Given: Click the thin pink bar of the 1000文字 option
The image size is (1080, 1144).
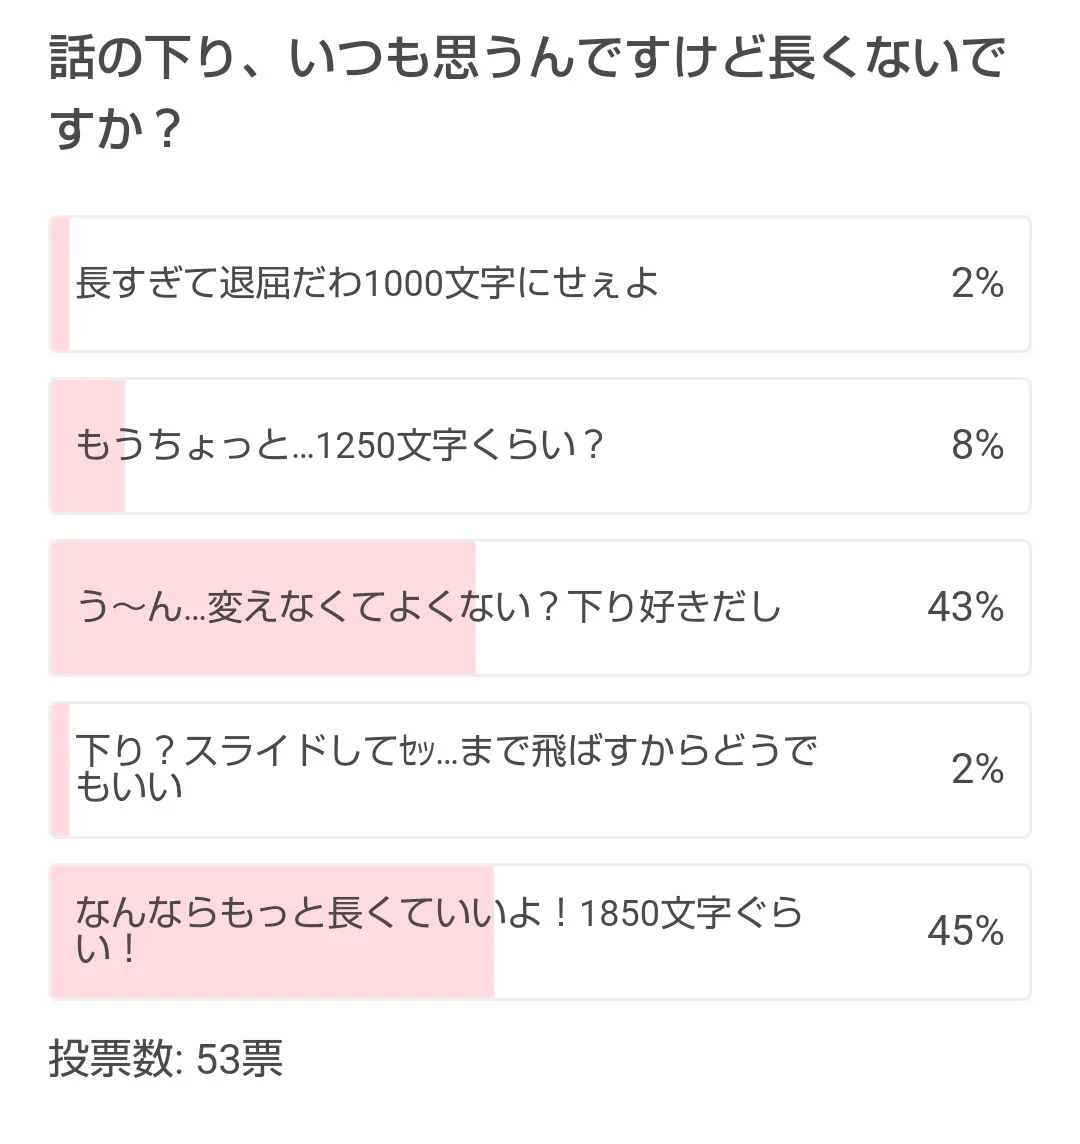Looking at the screenshot, I should coord(60,284).
